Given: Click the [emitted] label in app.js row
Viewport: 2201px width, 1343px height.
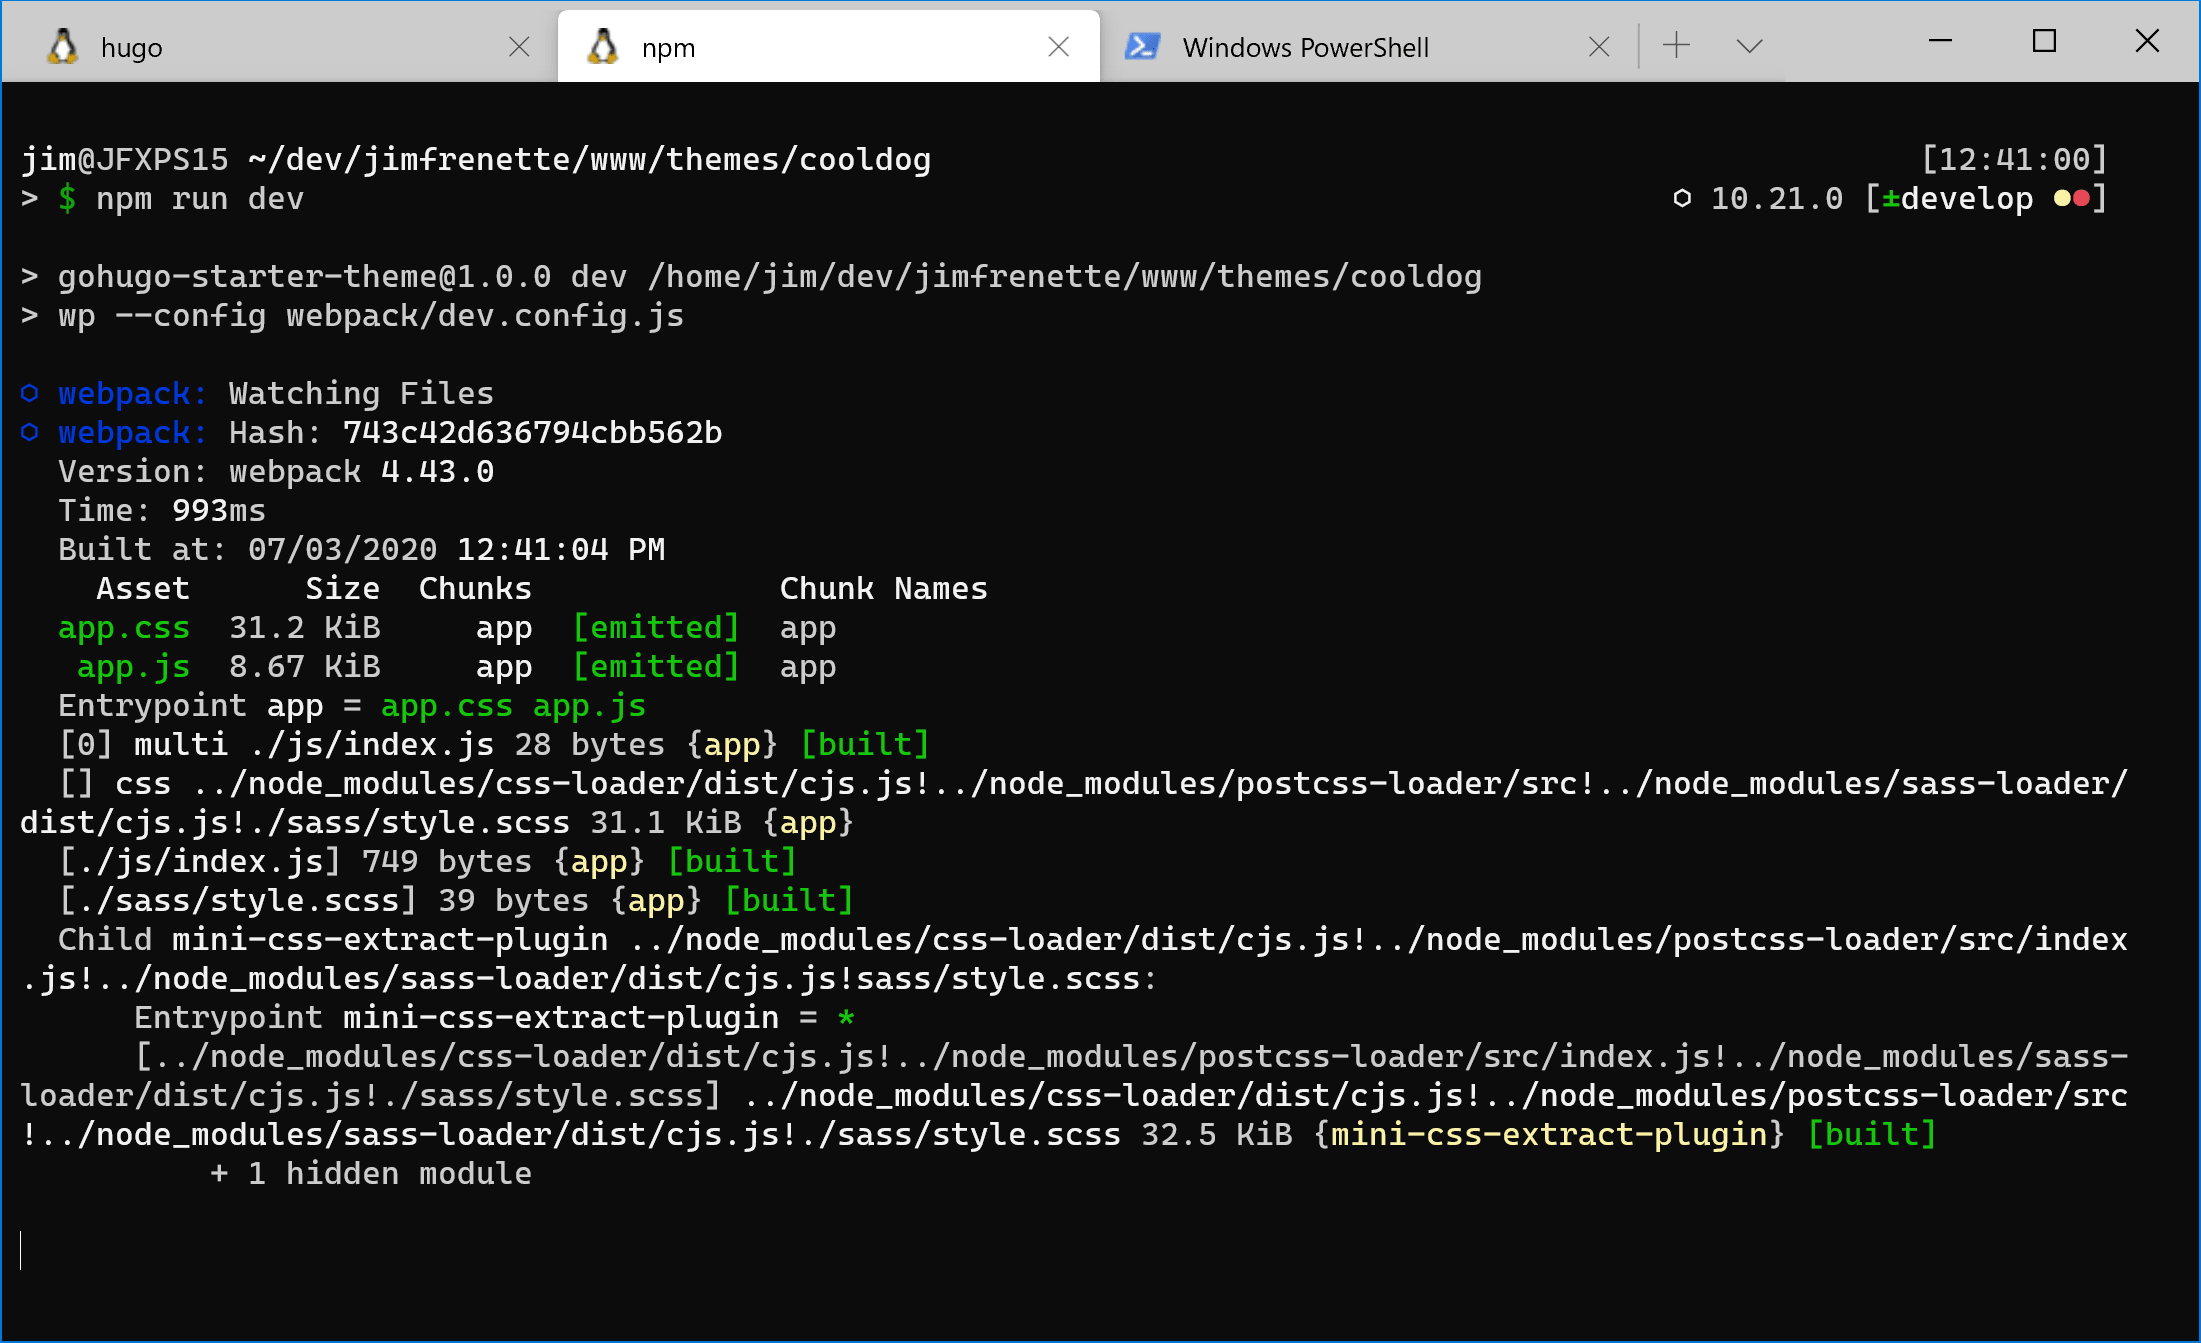Looking at the screenshot, I should click(656, 667).
